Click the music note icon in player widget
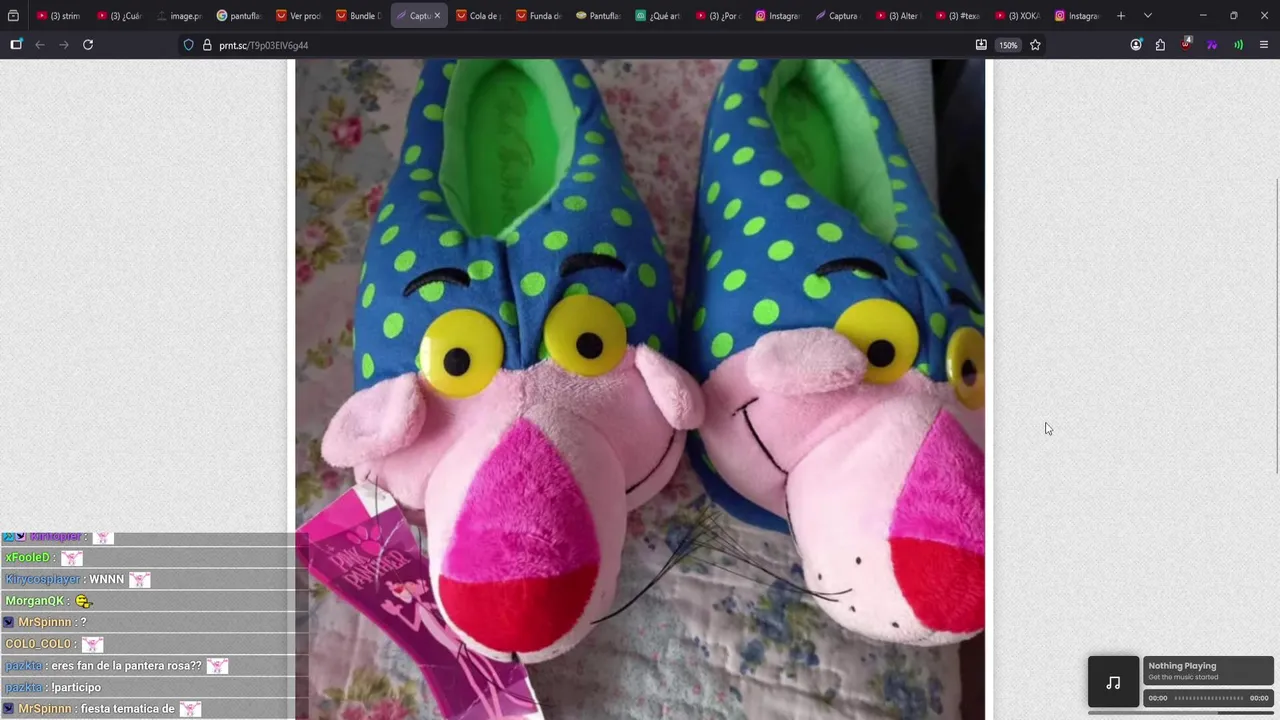 1113,682
